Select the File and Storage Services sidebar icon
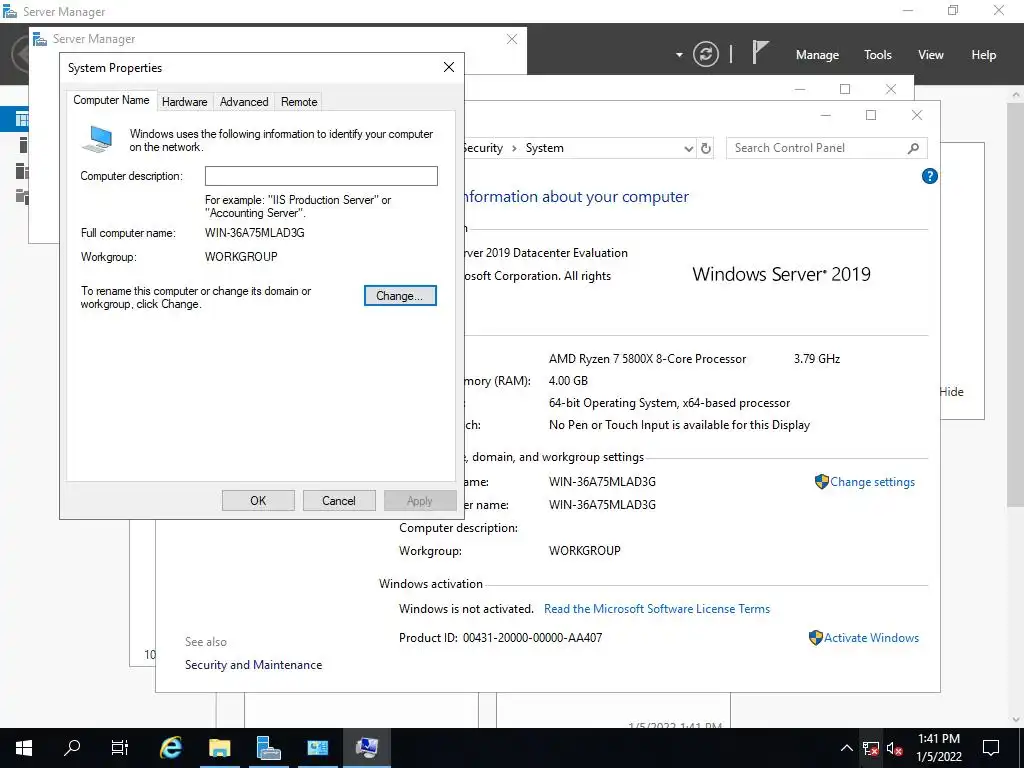The height and width of the screenshot is (768, 1024). [22, 196]
